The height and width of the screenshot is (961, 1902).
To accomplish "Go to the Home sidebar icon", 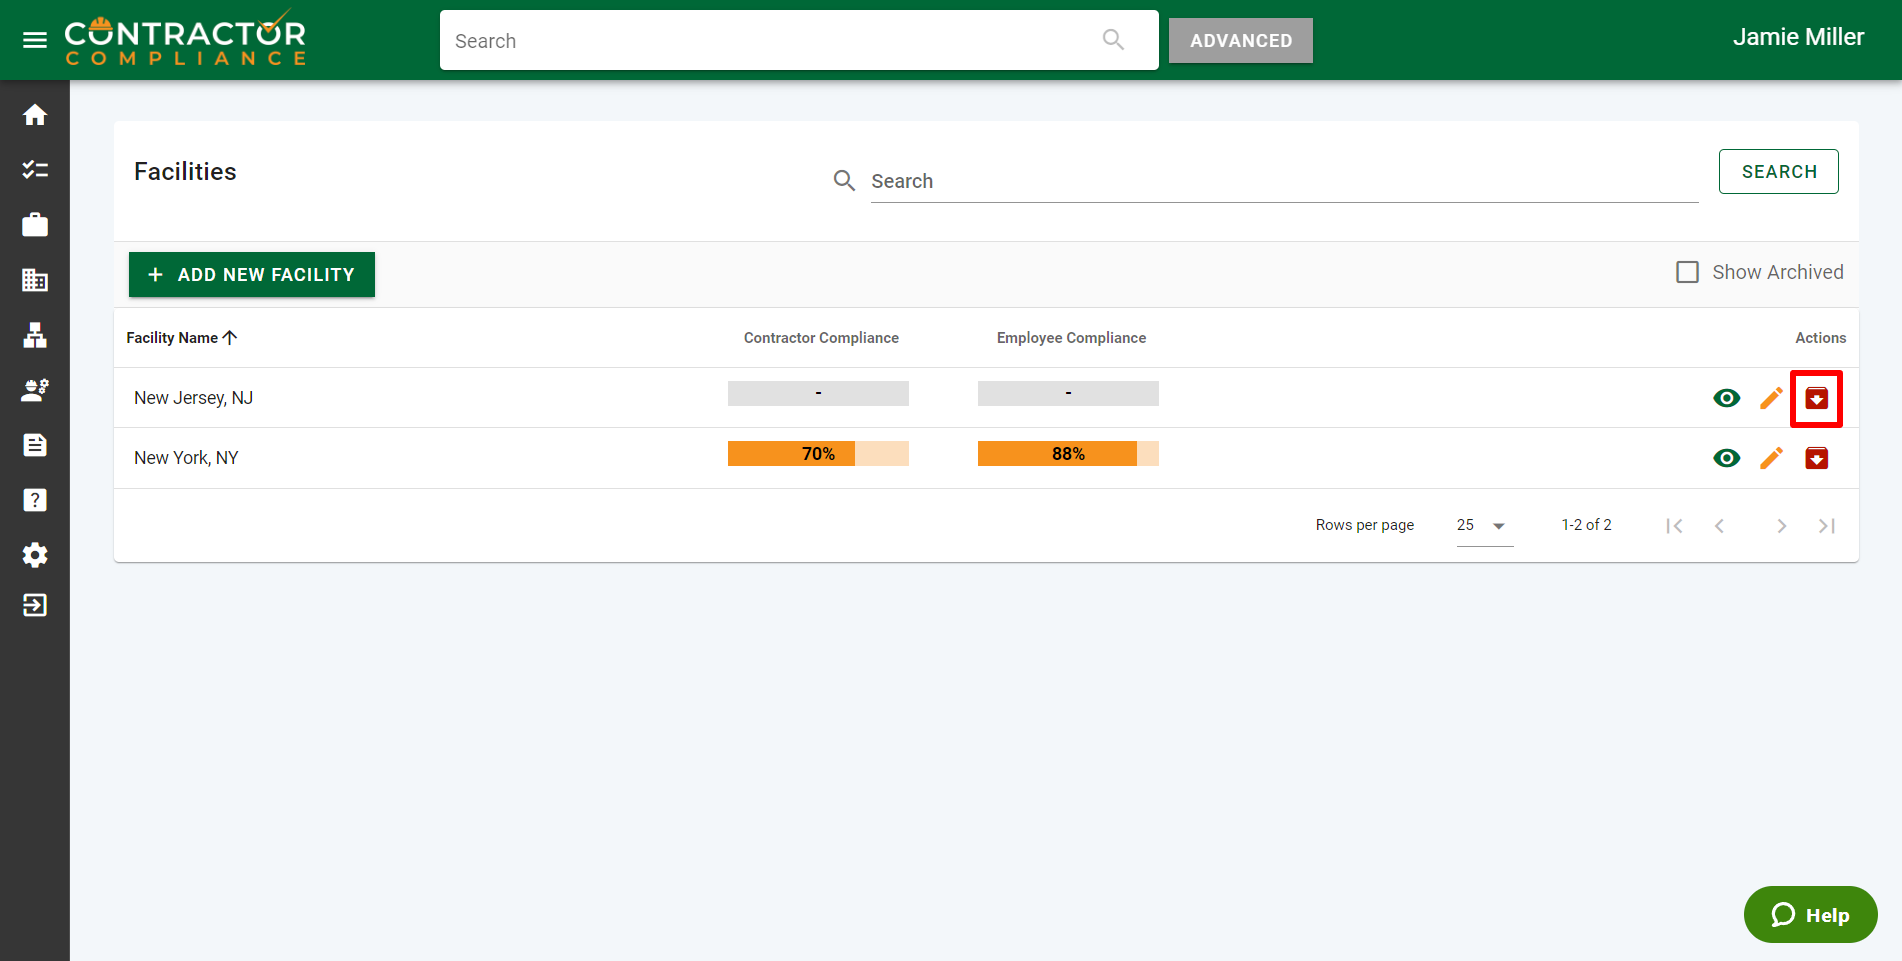I will tap(35, 116).
